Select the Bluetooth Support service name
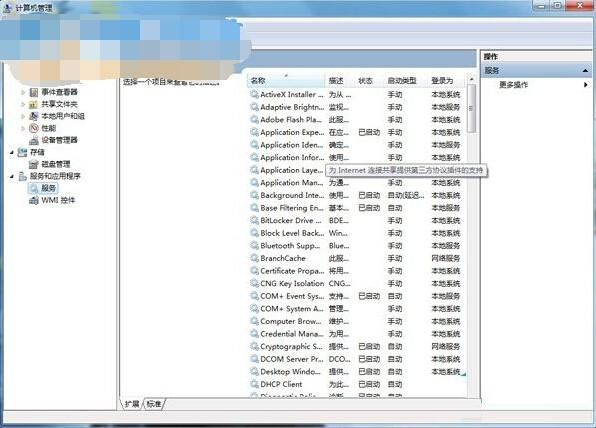 [x=290, y=246]
